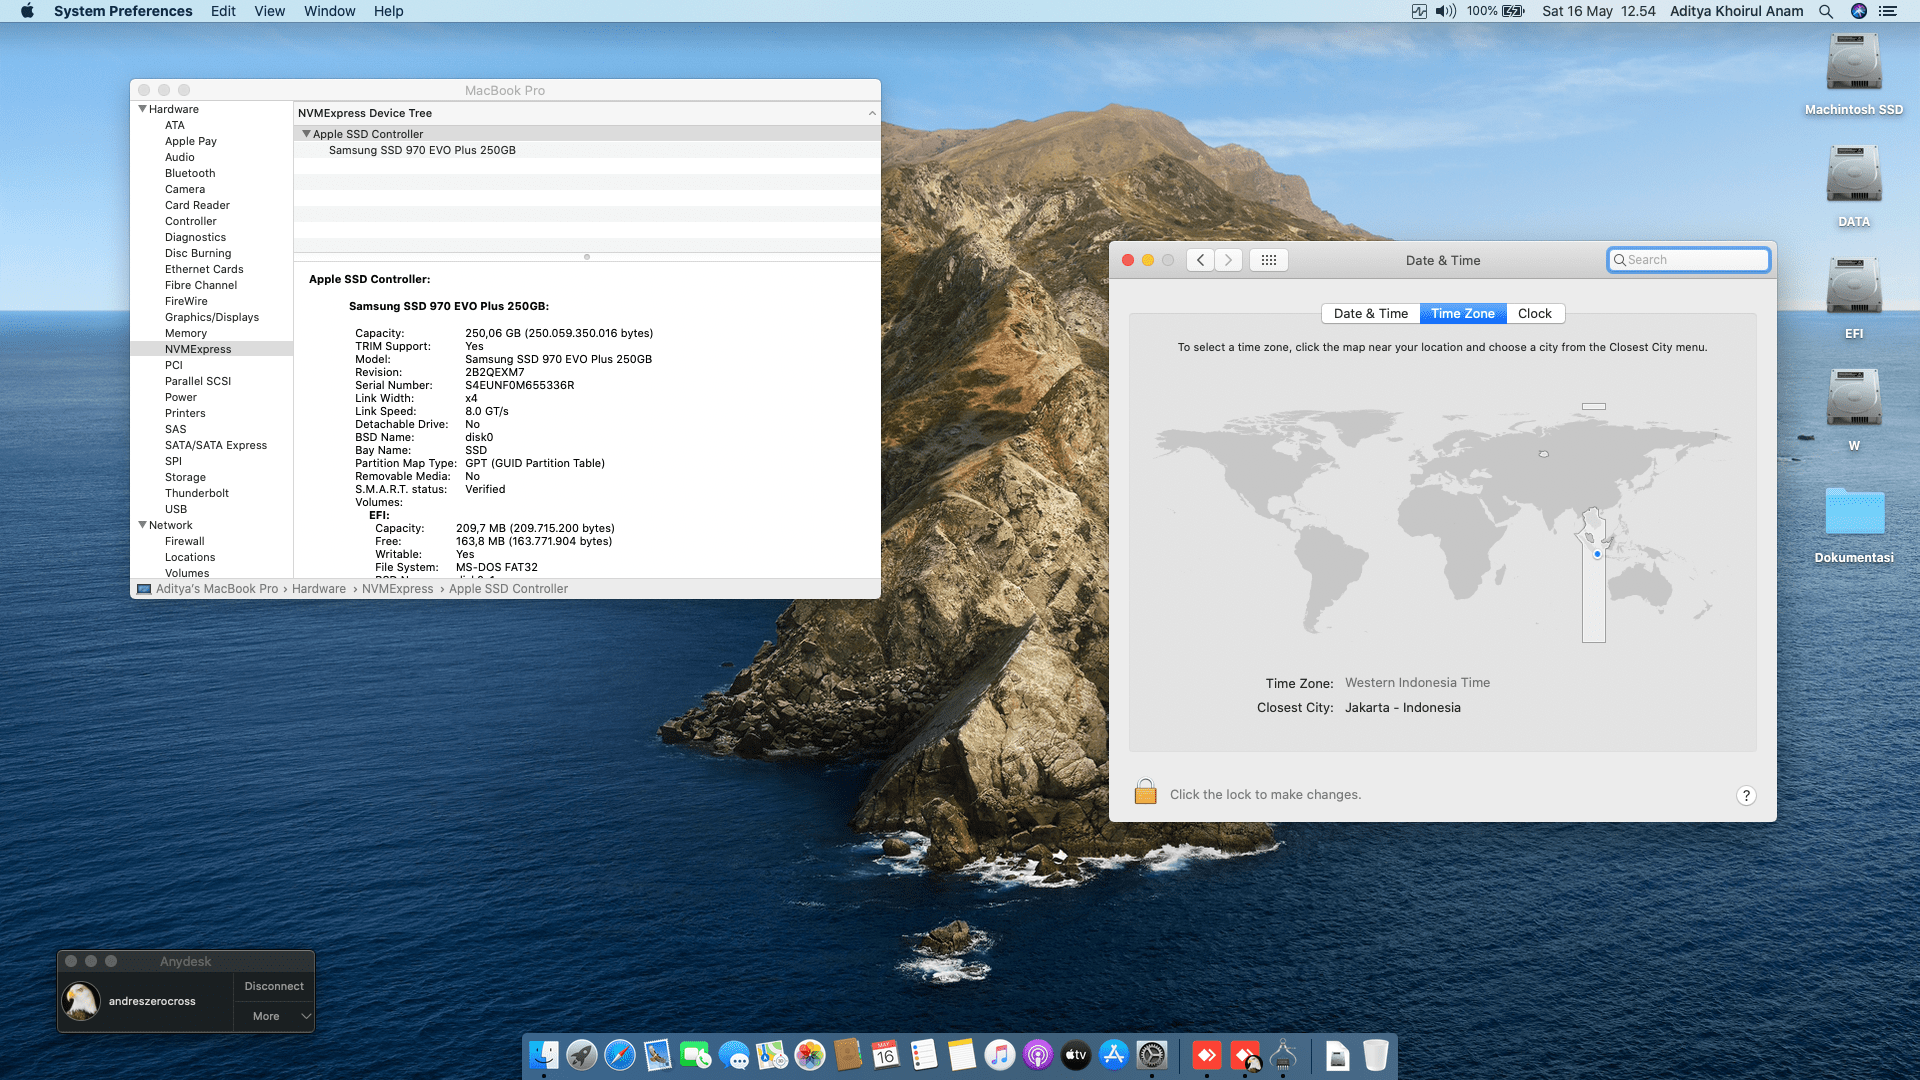This screenshot has height=1080, width=1920.
Task: Select the DATA drive on desktop
Action: tap(1854, 186)
